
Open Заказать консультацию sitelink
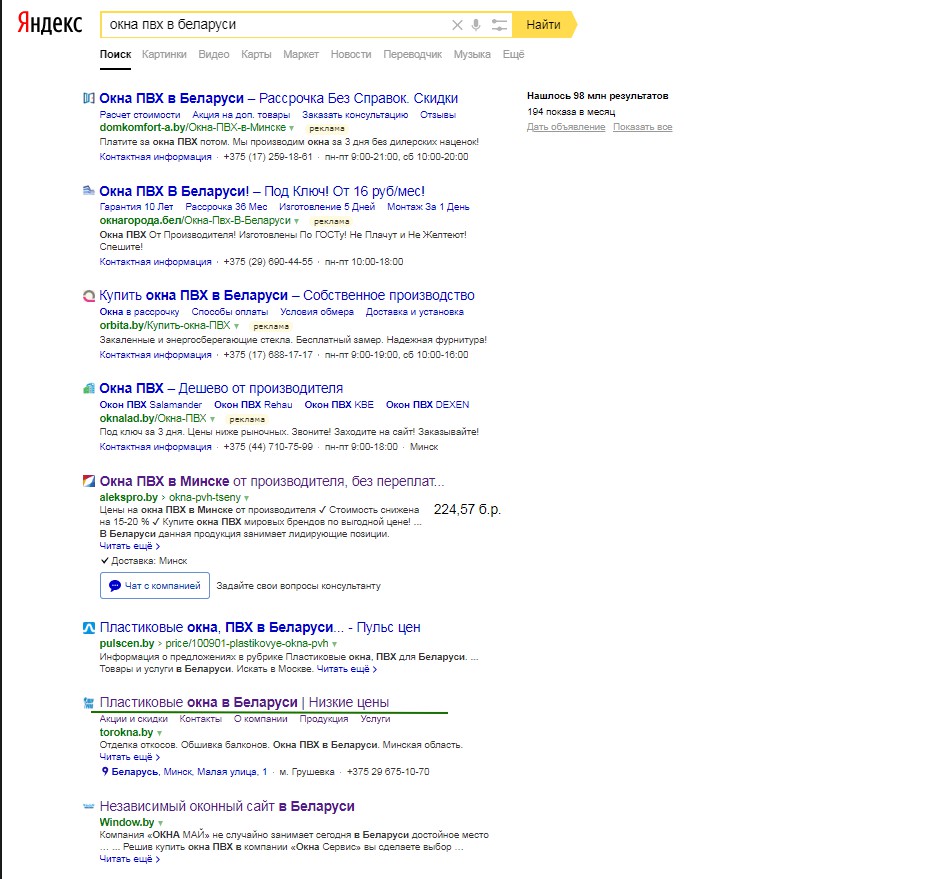(x=355, y=114)
